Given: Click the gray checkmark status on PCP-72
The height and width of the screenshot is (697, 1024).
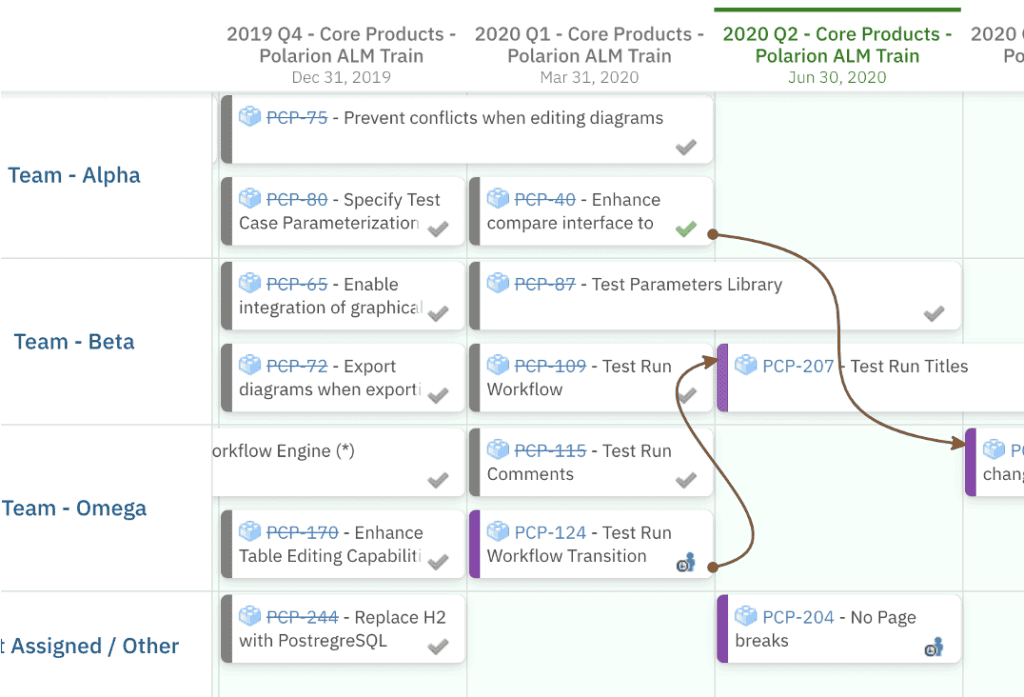Looking at the screenshot, I should (x=438, y=395).
